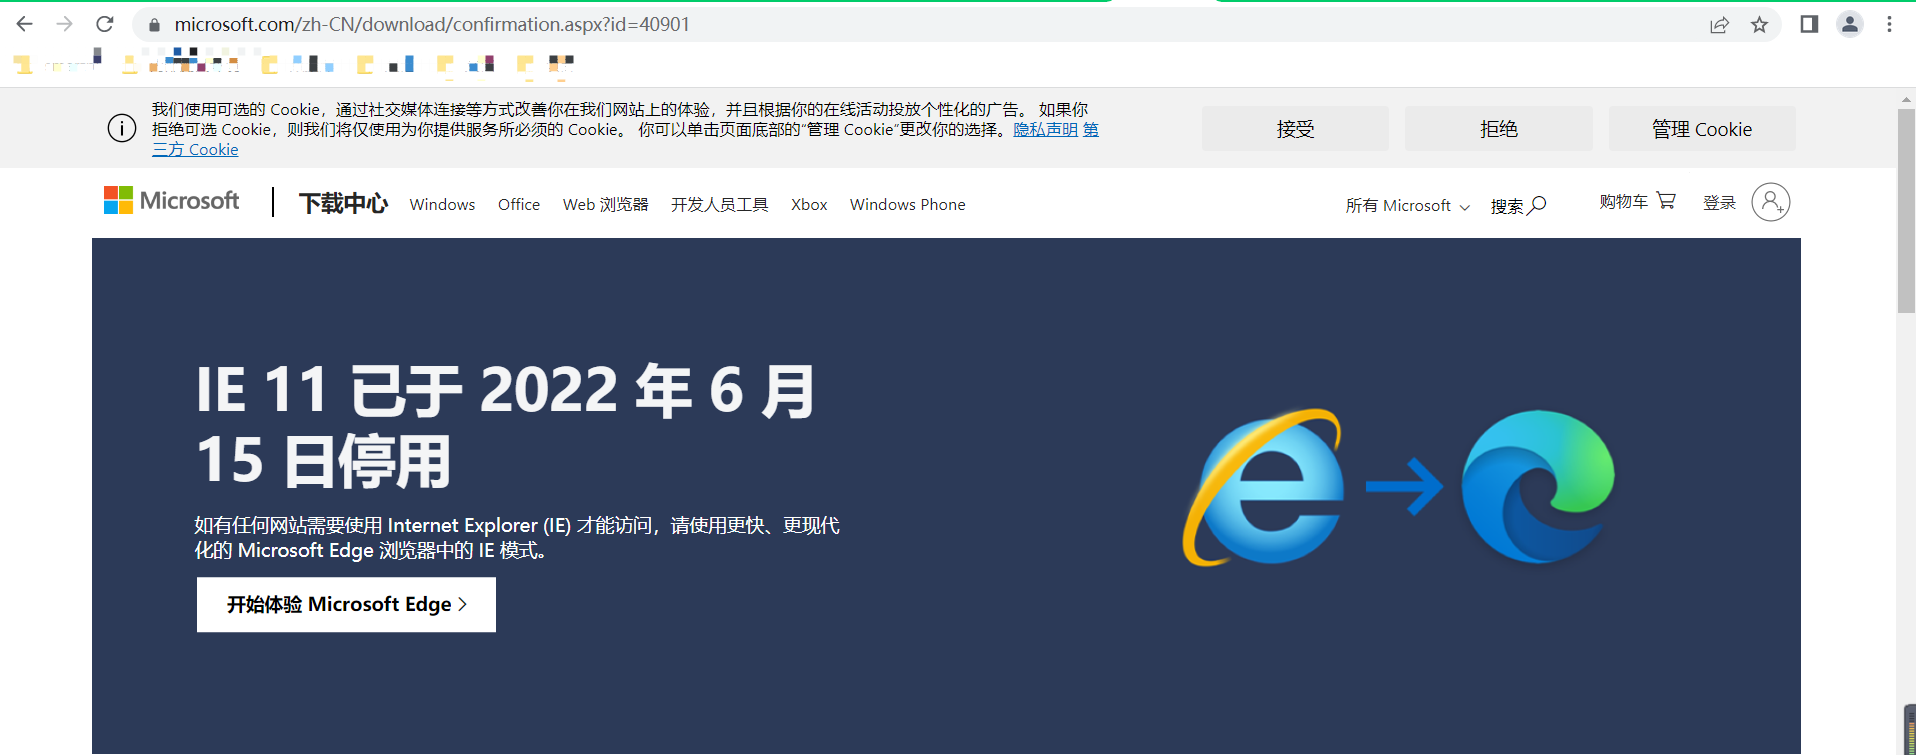Click the first bookmark folder icon

click(23, 65)
